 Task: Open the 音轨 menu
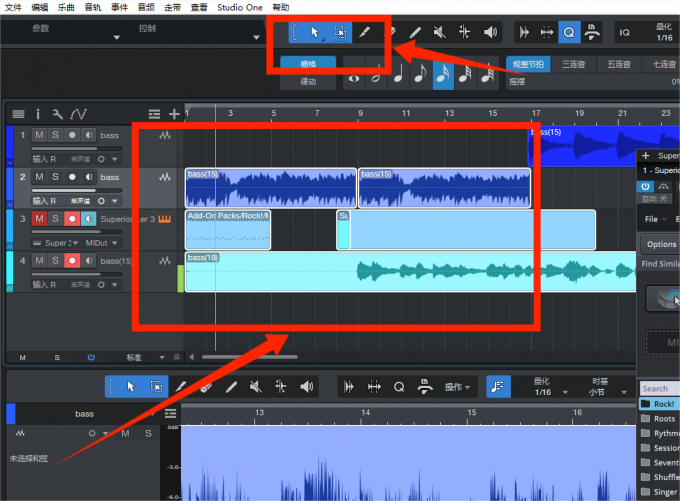pos(93,6)
